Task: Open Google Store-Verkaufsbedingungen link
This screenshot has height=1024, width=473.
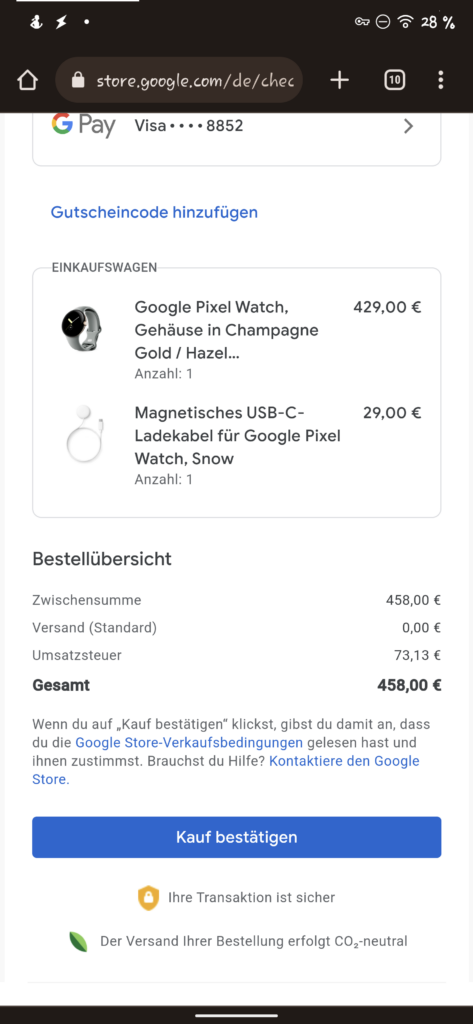Action: click(189, 743)
